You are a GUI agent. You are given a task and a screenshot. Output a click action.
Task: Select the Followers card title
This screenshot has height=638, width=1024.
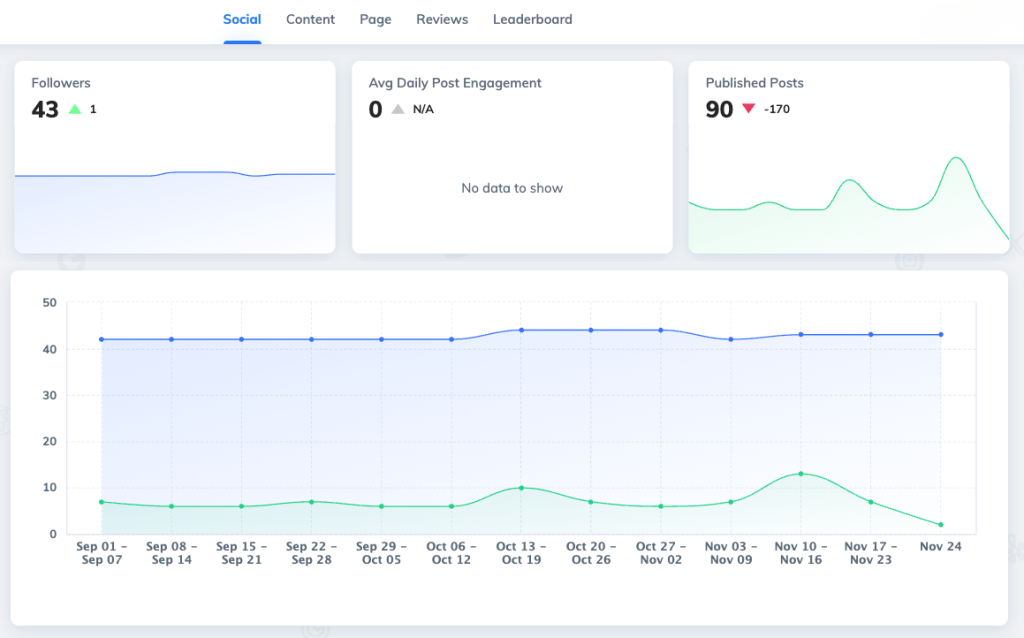(61, 83)
